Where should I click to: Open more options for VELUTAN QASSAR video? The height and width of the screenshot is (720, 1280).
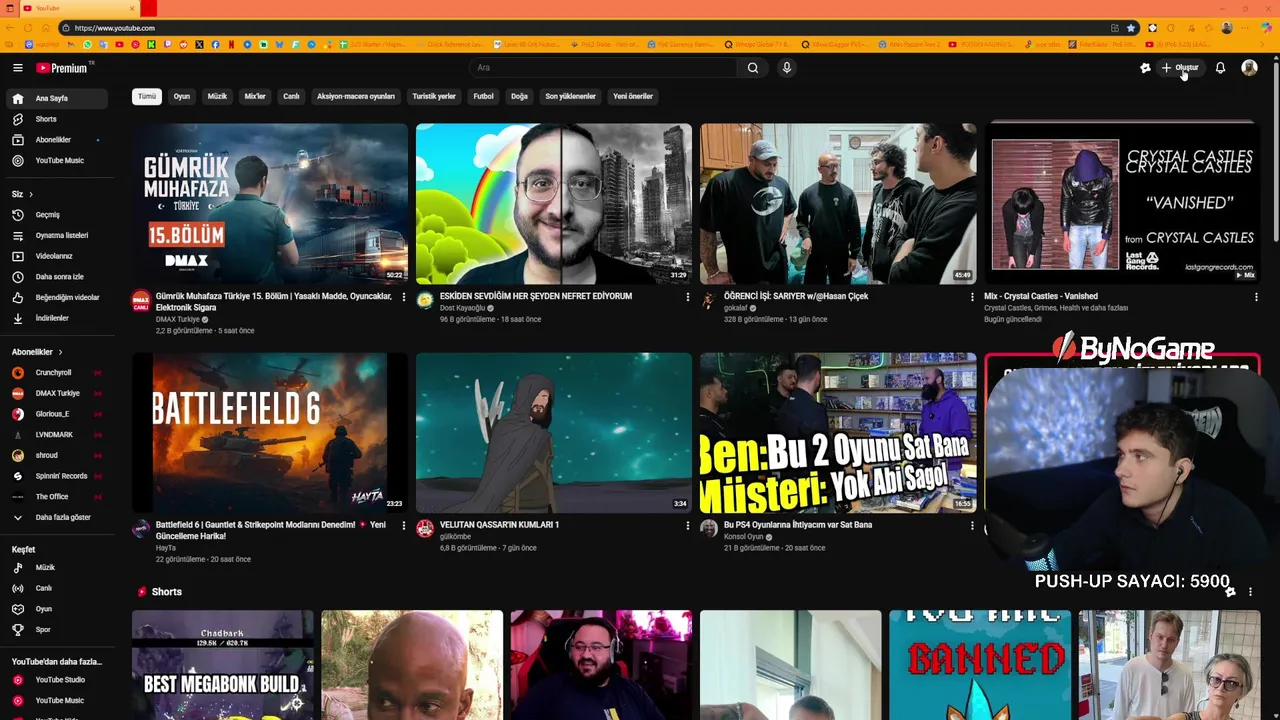pos(688,525)
